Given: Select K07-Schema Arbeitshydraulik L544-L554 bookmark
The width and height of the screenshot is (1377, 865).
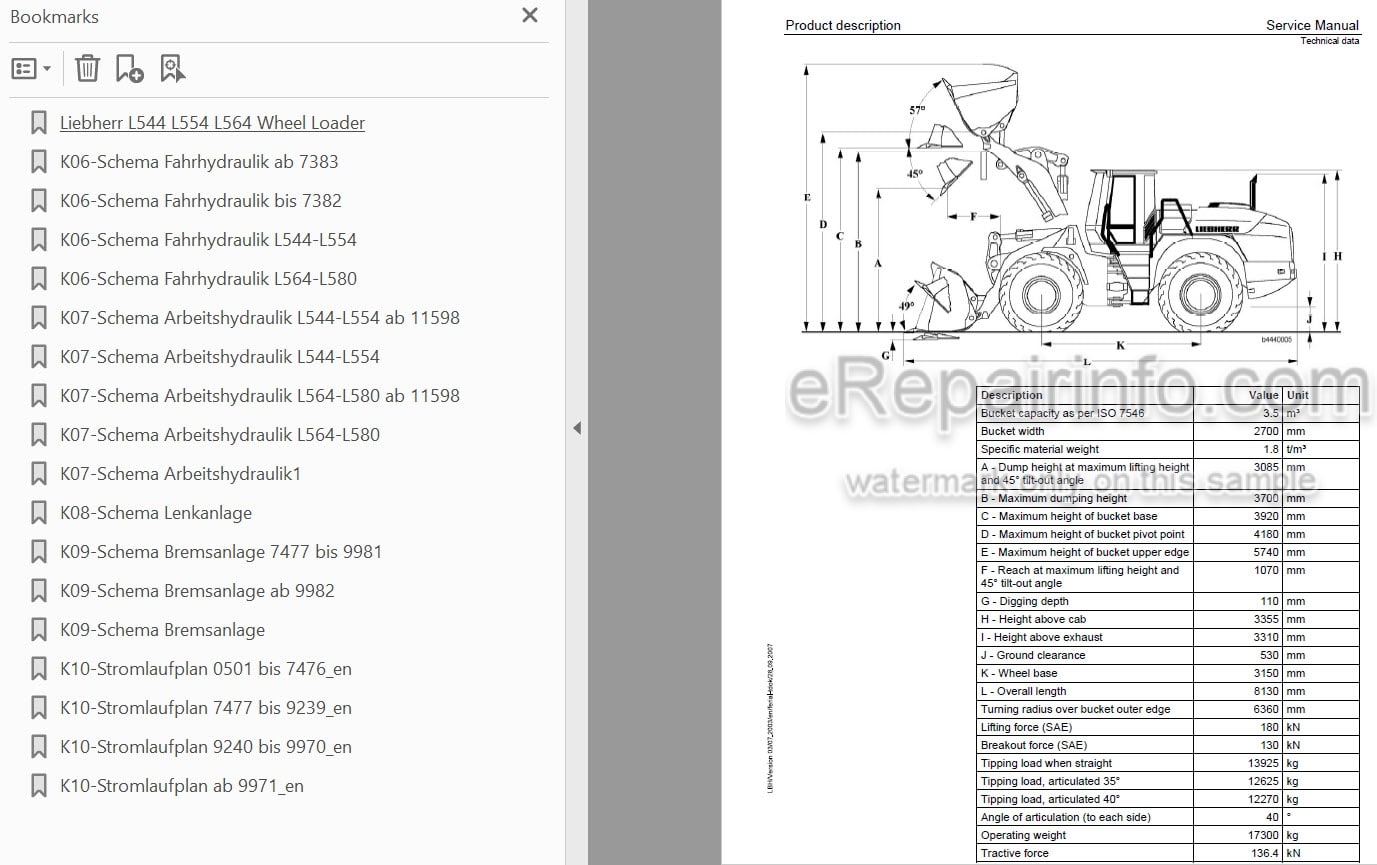Looking at the screenshot, I should [x=220, y=357].
